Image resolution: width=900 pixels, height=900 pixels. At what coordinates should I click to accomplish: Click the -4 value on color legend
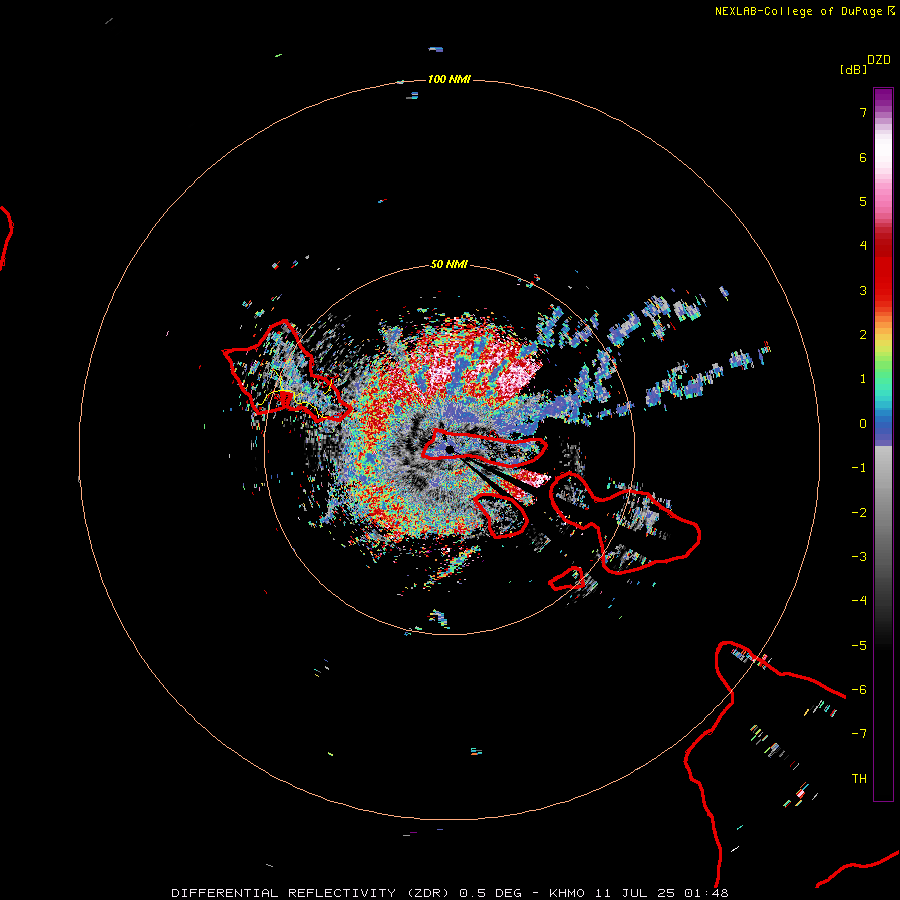(x=859, y=601)
